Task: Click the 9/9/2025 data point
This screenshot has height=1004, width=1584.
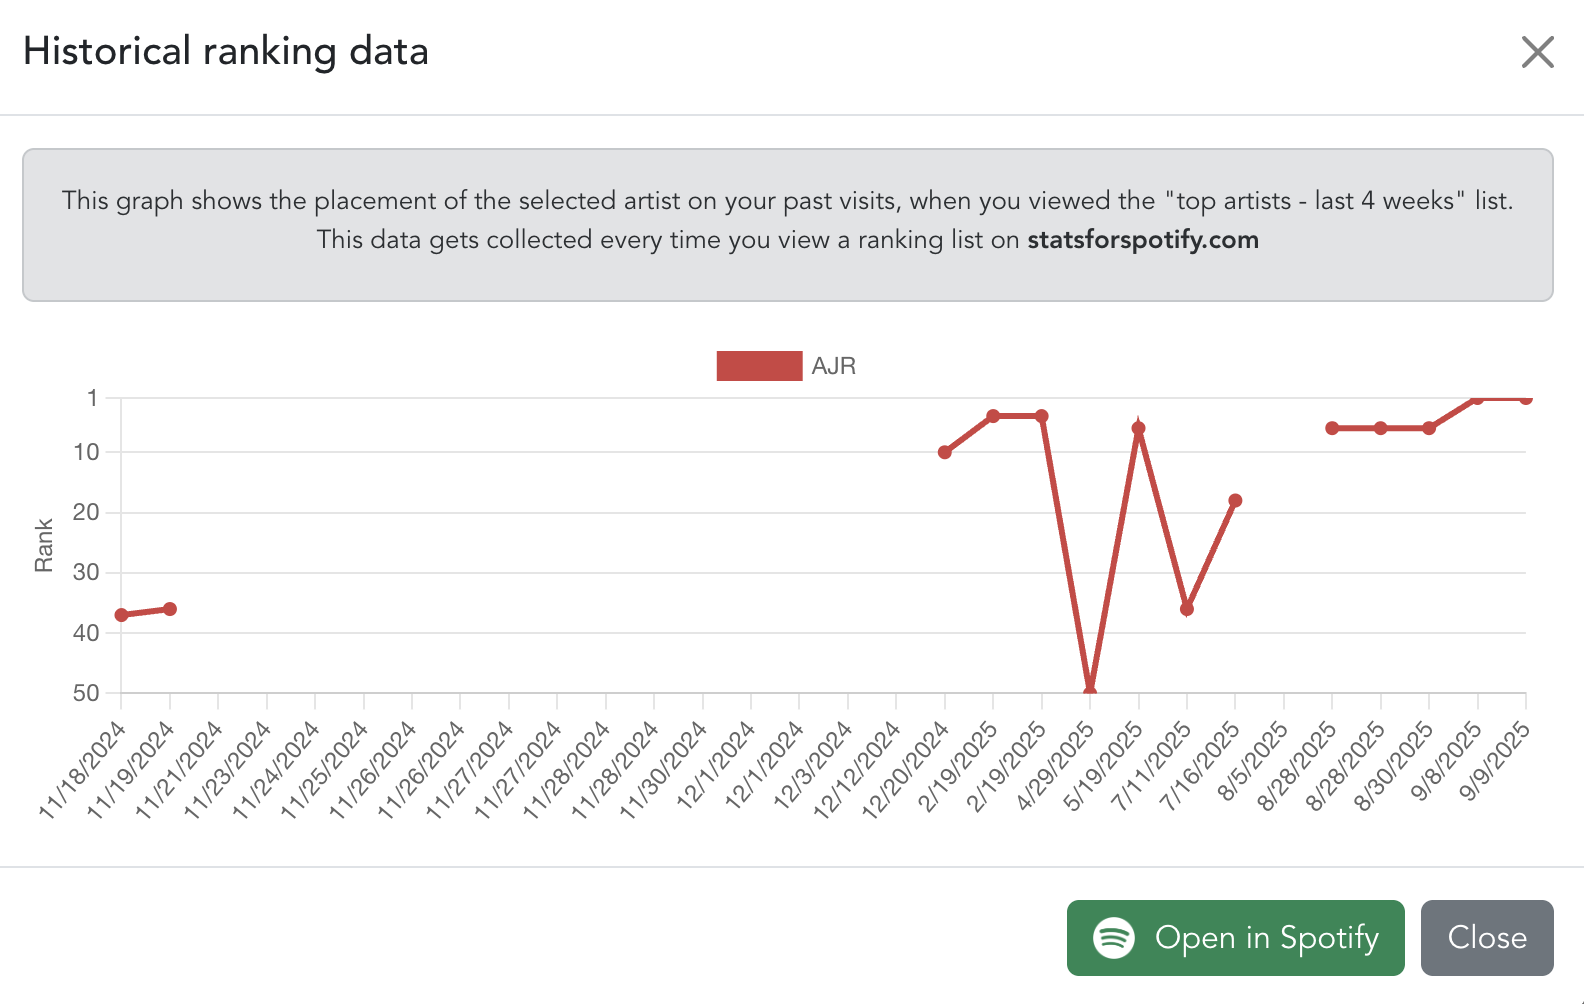Action: tap(1525, 398)
